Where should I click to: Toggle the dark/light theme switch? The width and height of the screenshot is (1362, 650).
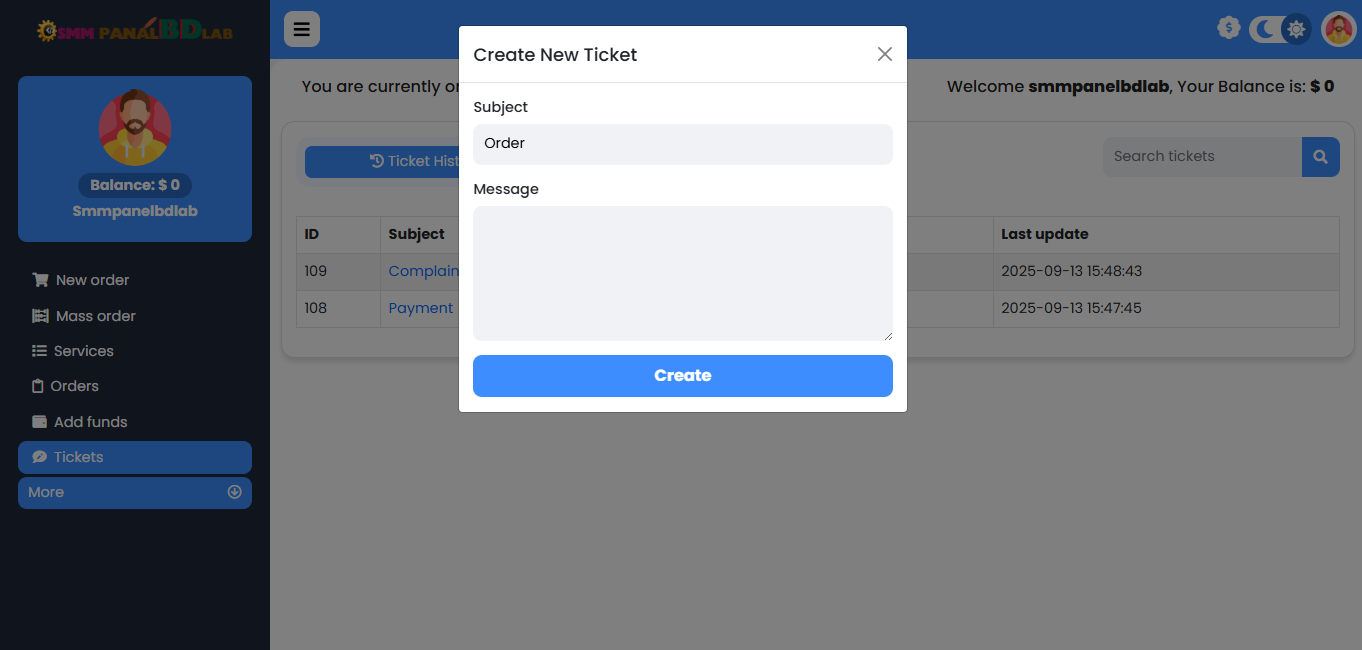[x=1281, y=29]
